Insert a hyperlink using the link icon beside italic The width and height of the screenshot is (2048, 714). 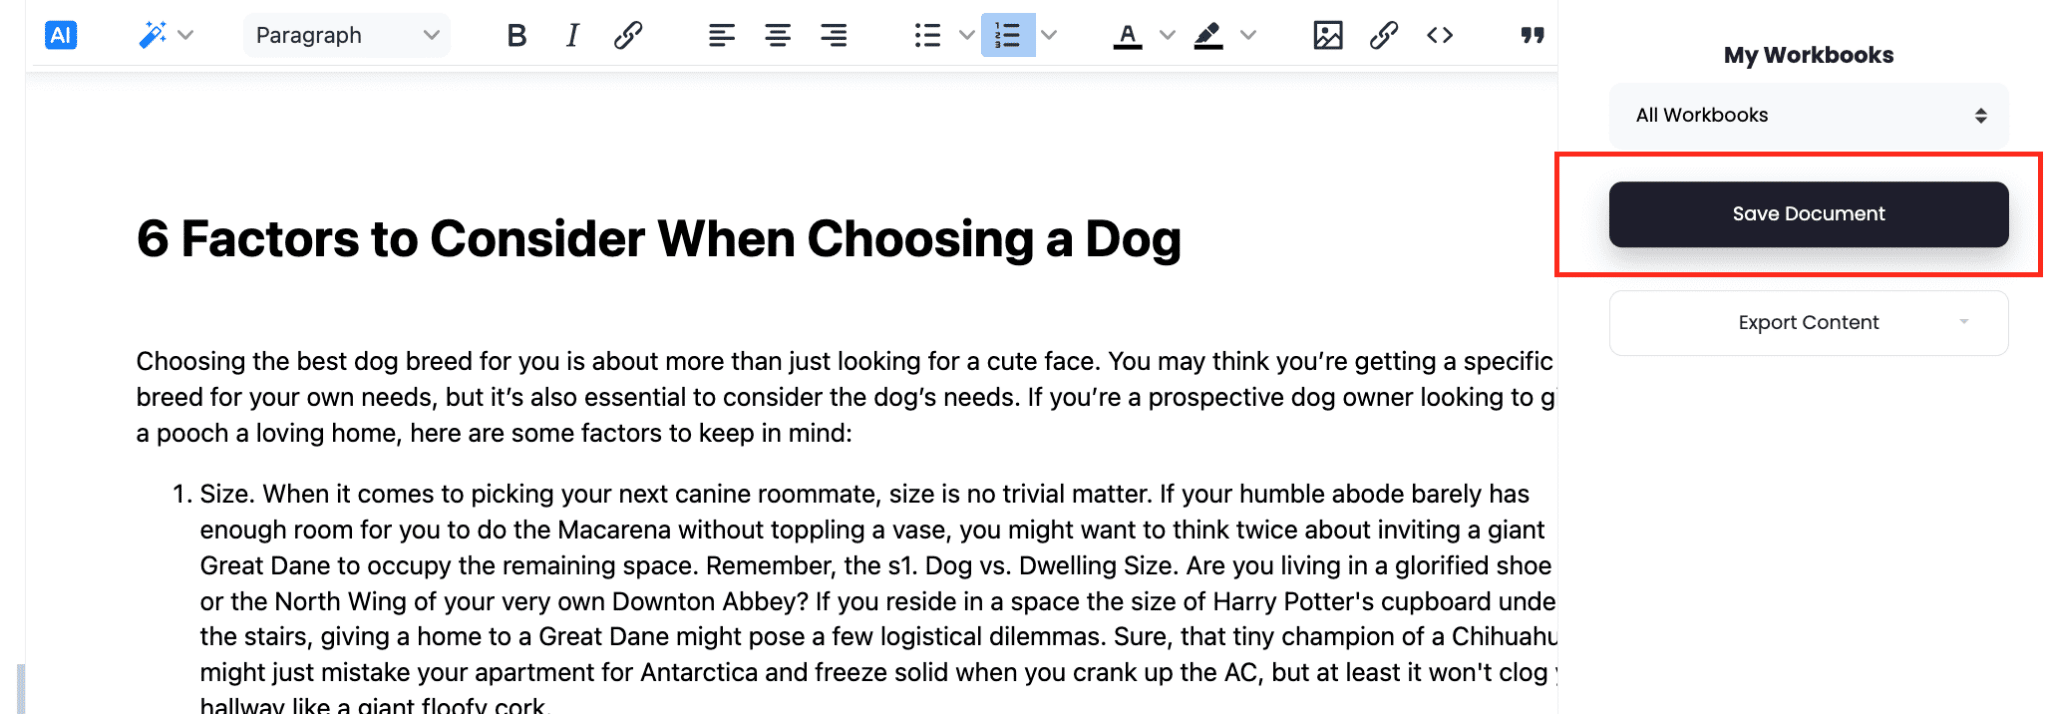(x=628, y=35)
